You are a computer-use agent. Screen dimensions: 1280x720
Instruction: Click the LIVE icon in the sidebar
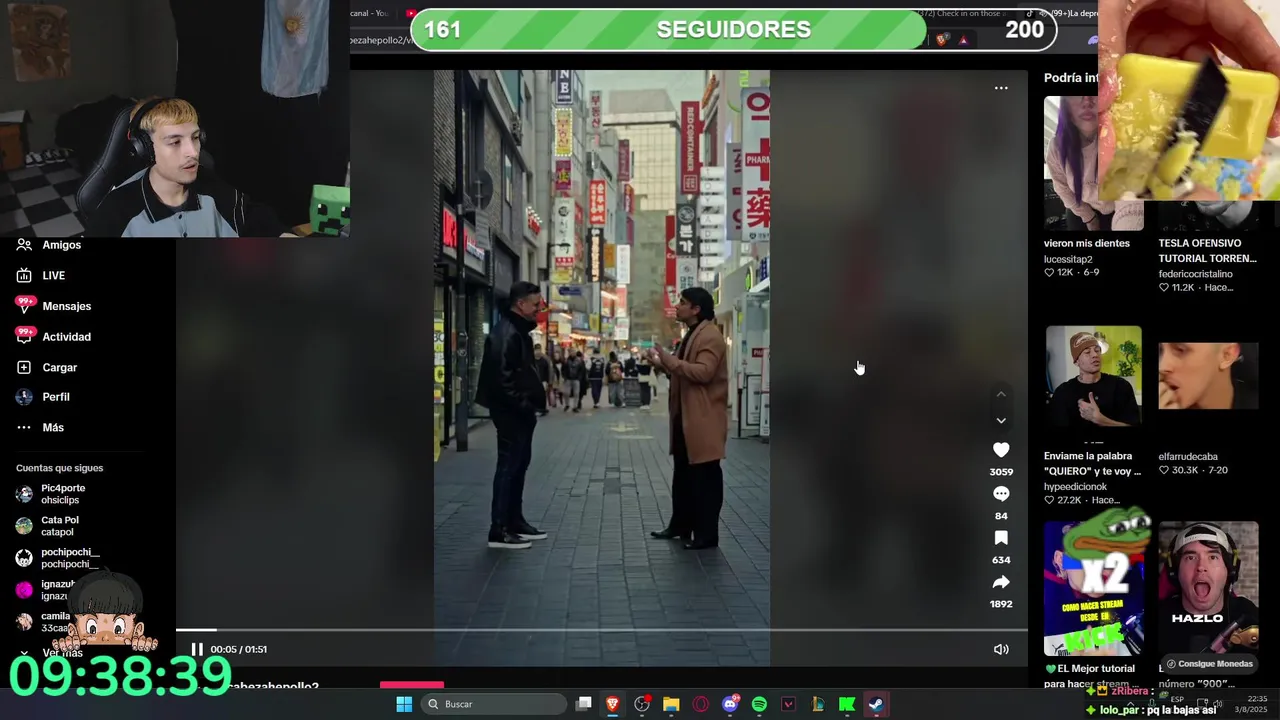(x=24, y=276)
